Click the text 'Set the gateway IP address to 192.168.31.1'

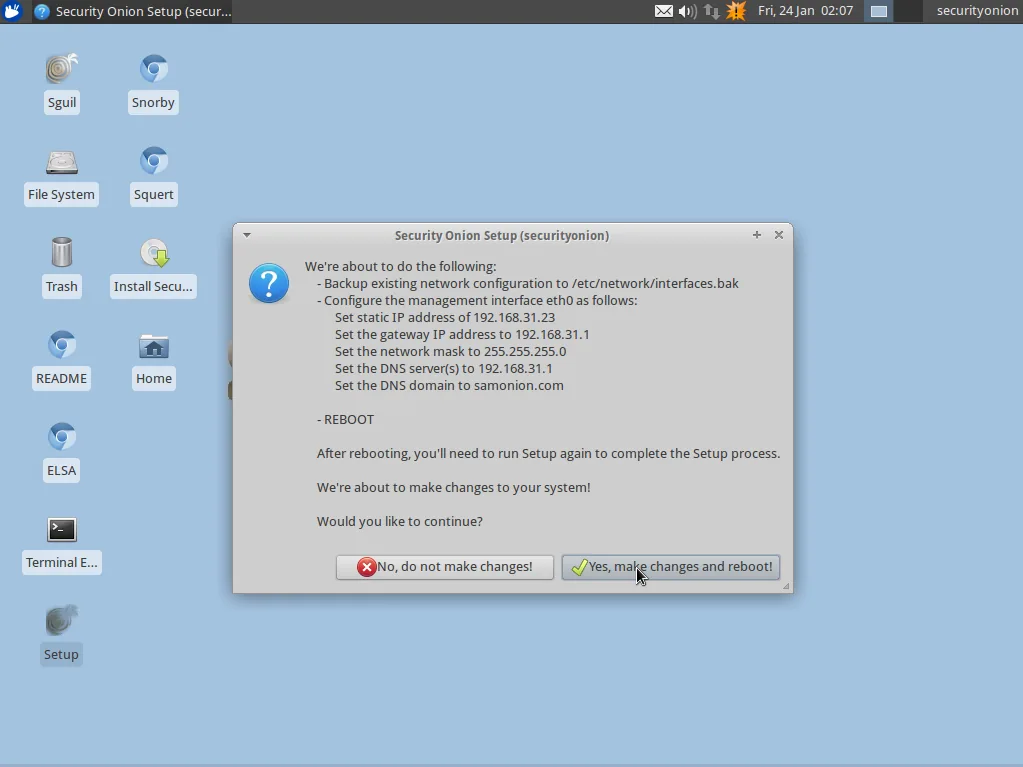[x=462, y=335]
